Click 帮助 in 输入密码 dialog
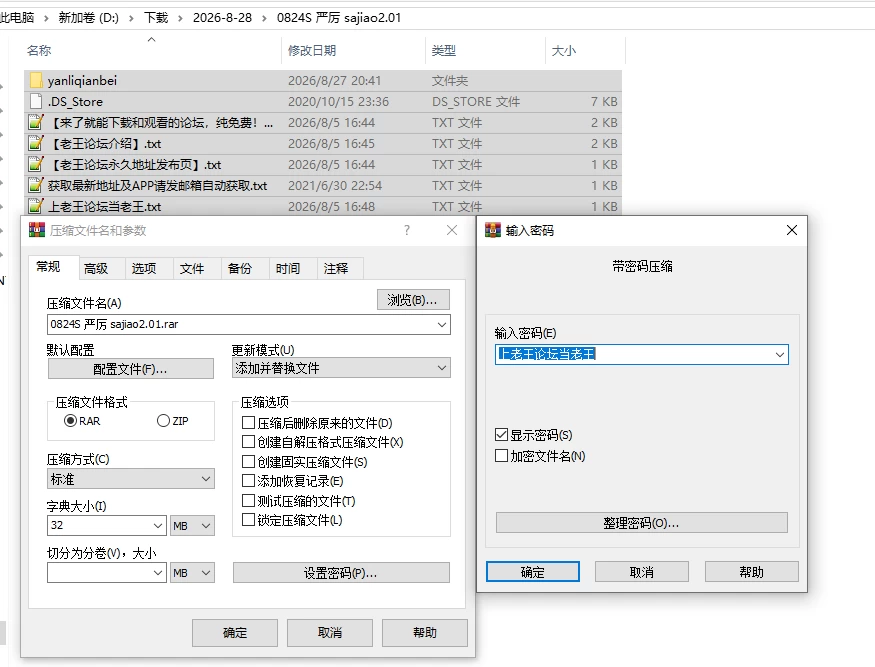This screenshot has height=667, width=875. (752, 572)
